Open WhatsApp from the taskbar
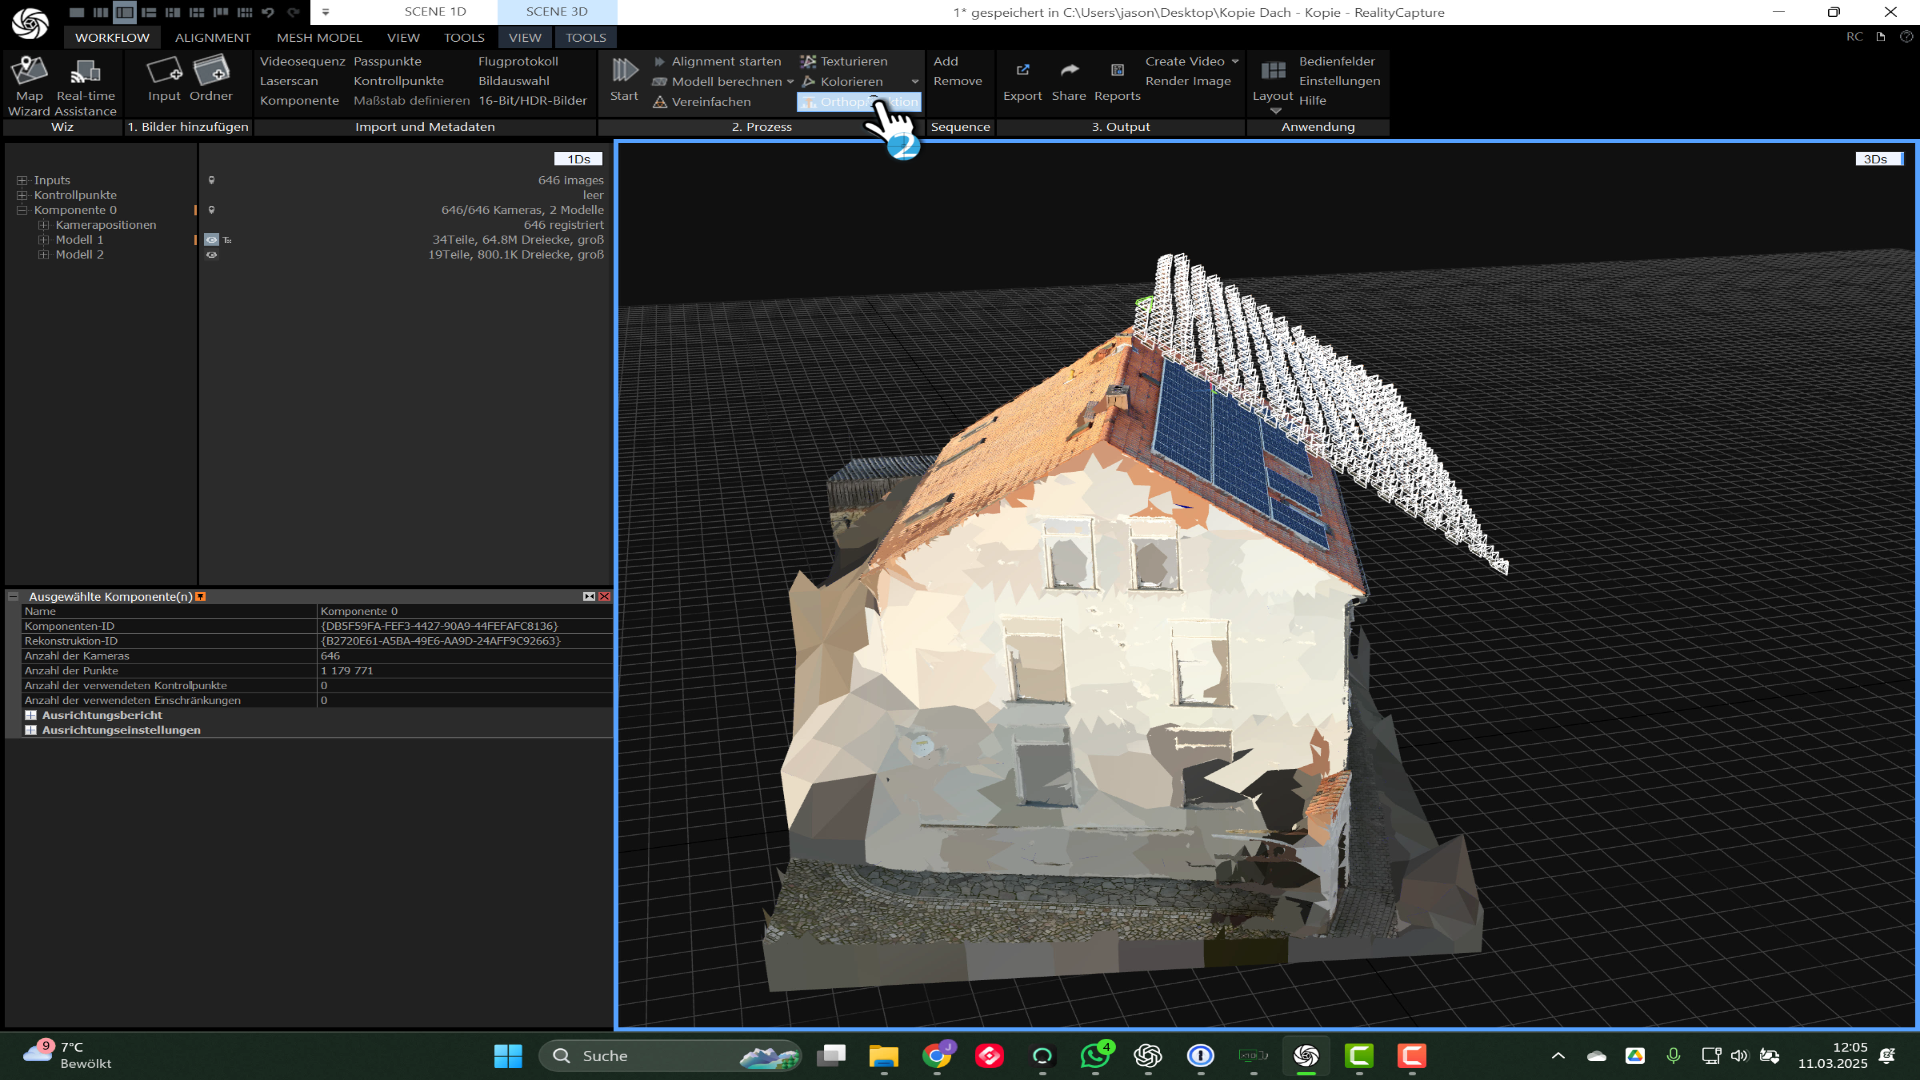Screen dimensions: 1920x1080 click(1095, 1056)
